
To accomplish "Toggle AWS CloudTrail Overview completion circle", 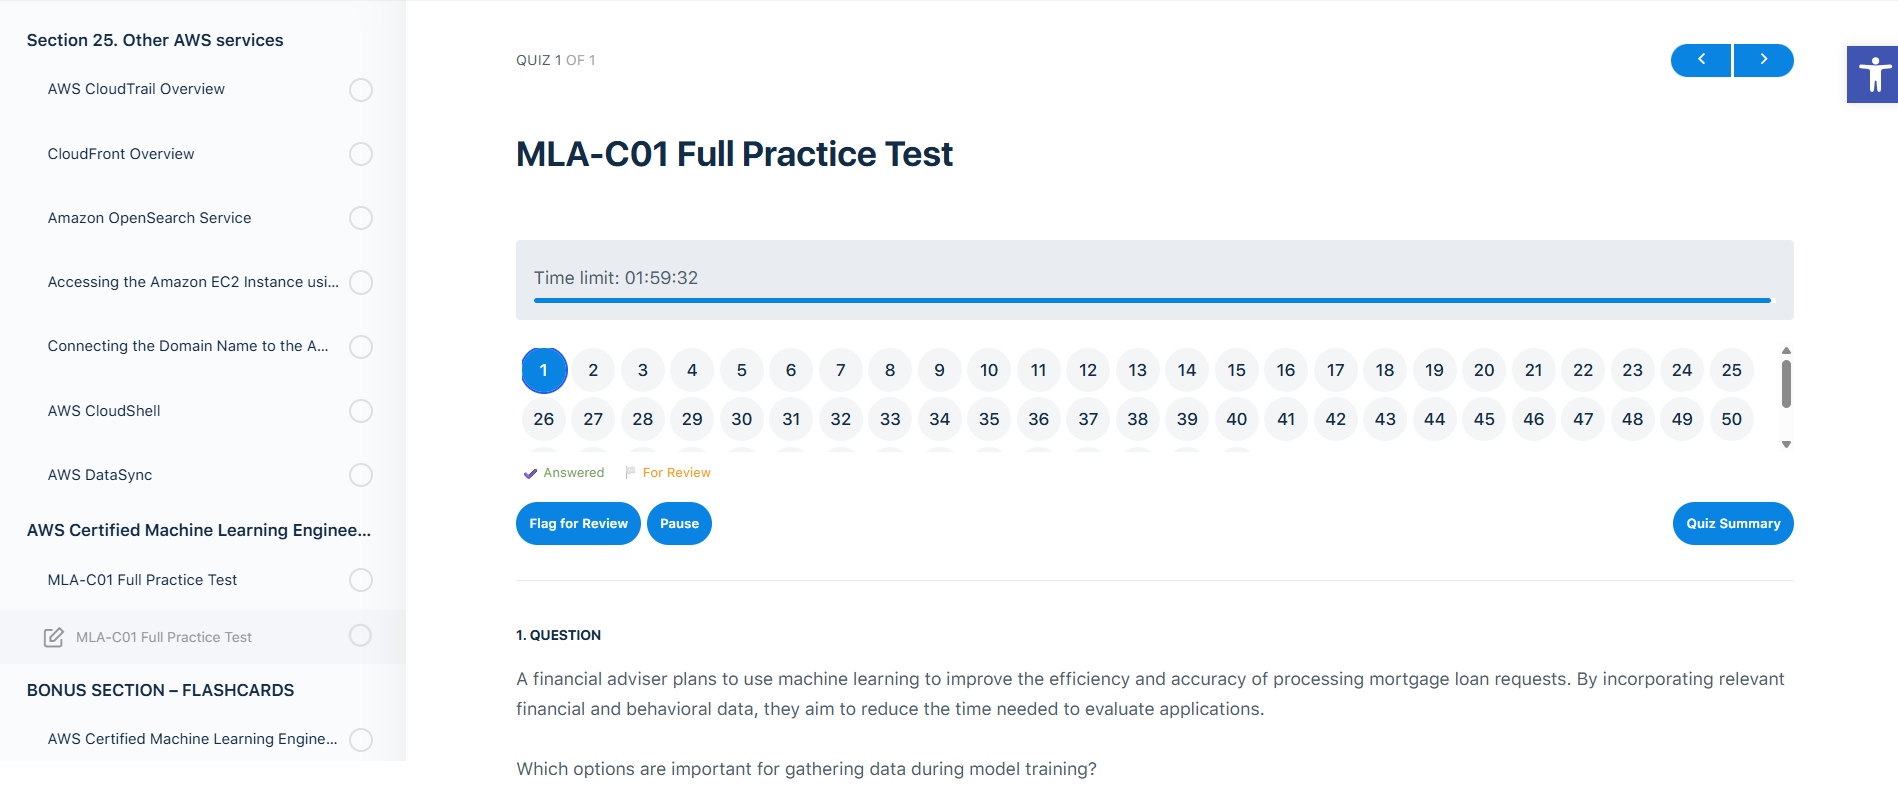I will coord(361,90).
